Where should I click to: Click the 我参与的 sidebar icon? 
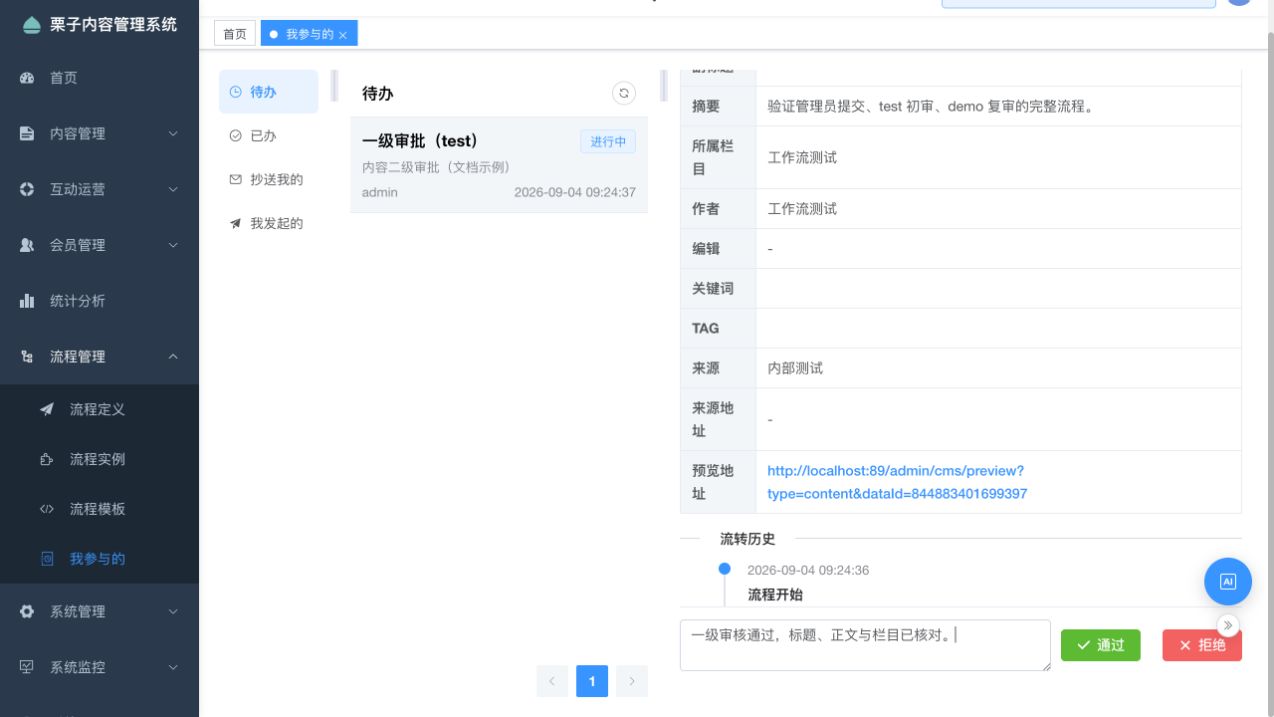pyautogui.click(x=47, y=559)
